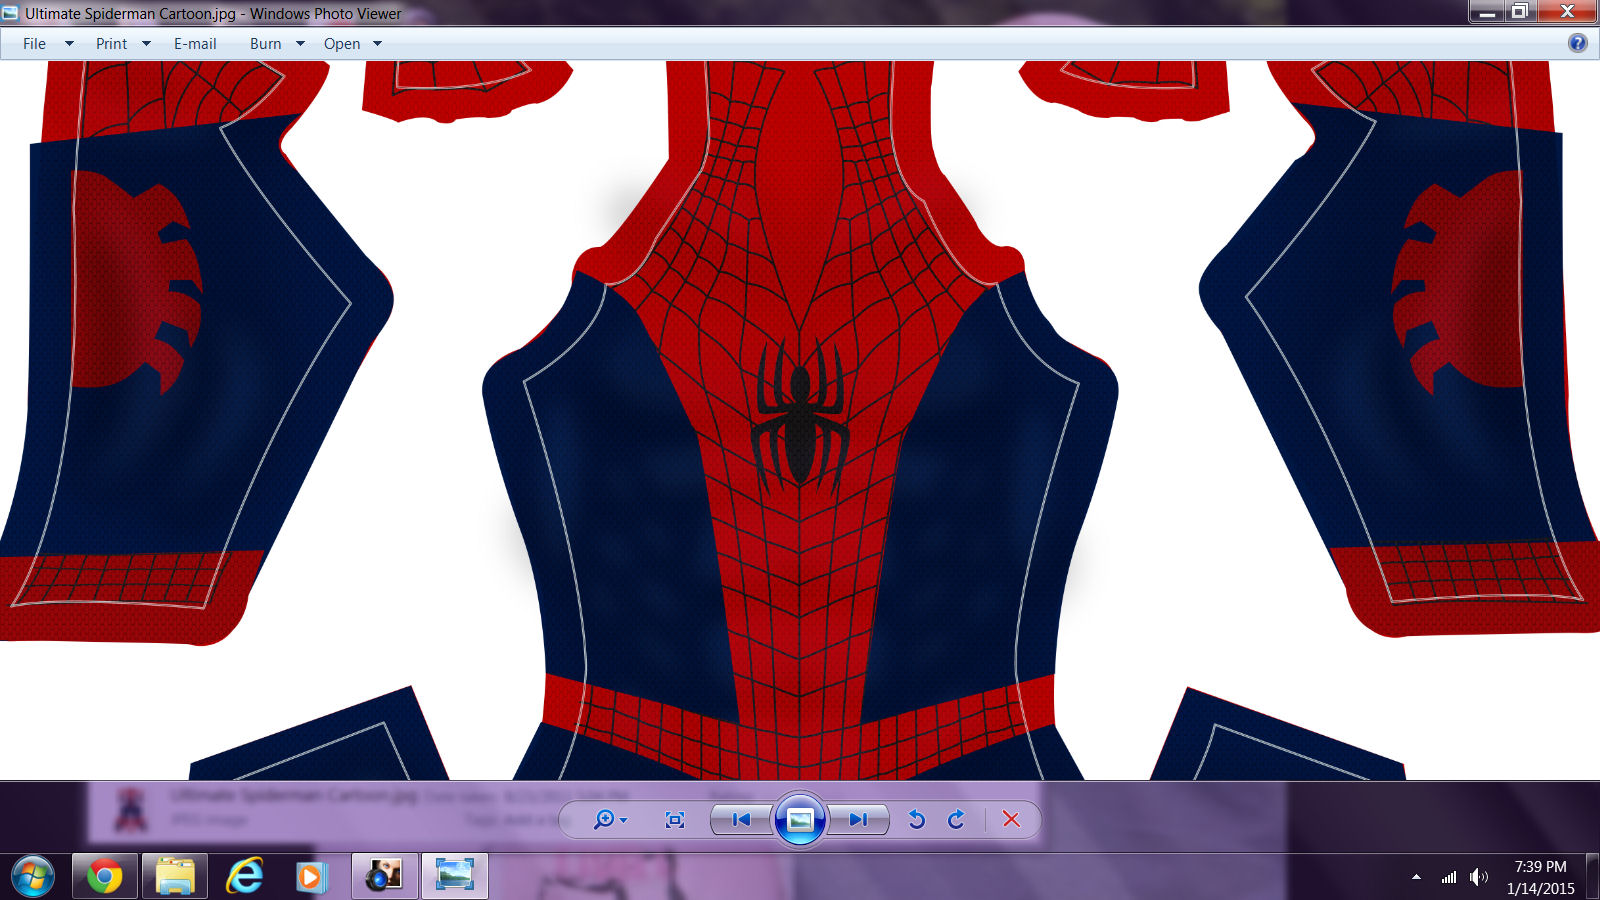Restore down the Photo Viewer window

tap(1520, 11)
